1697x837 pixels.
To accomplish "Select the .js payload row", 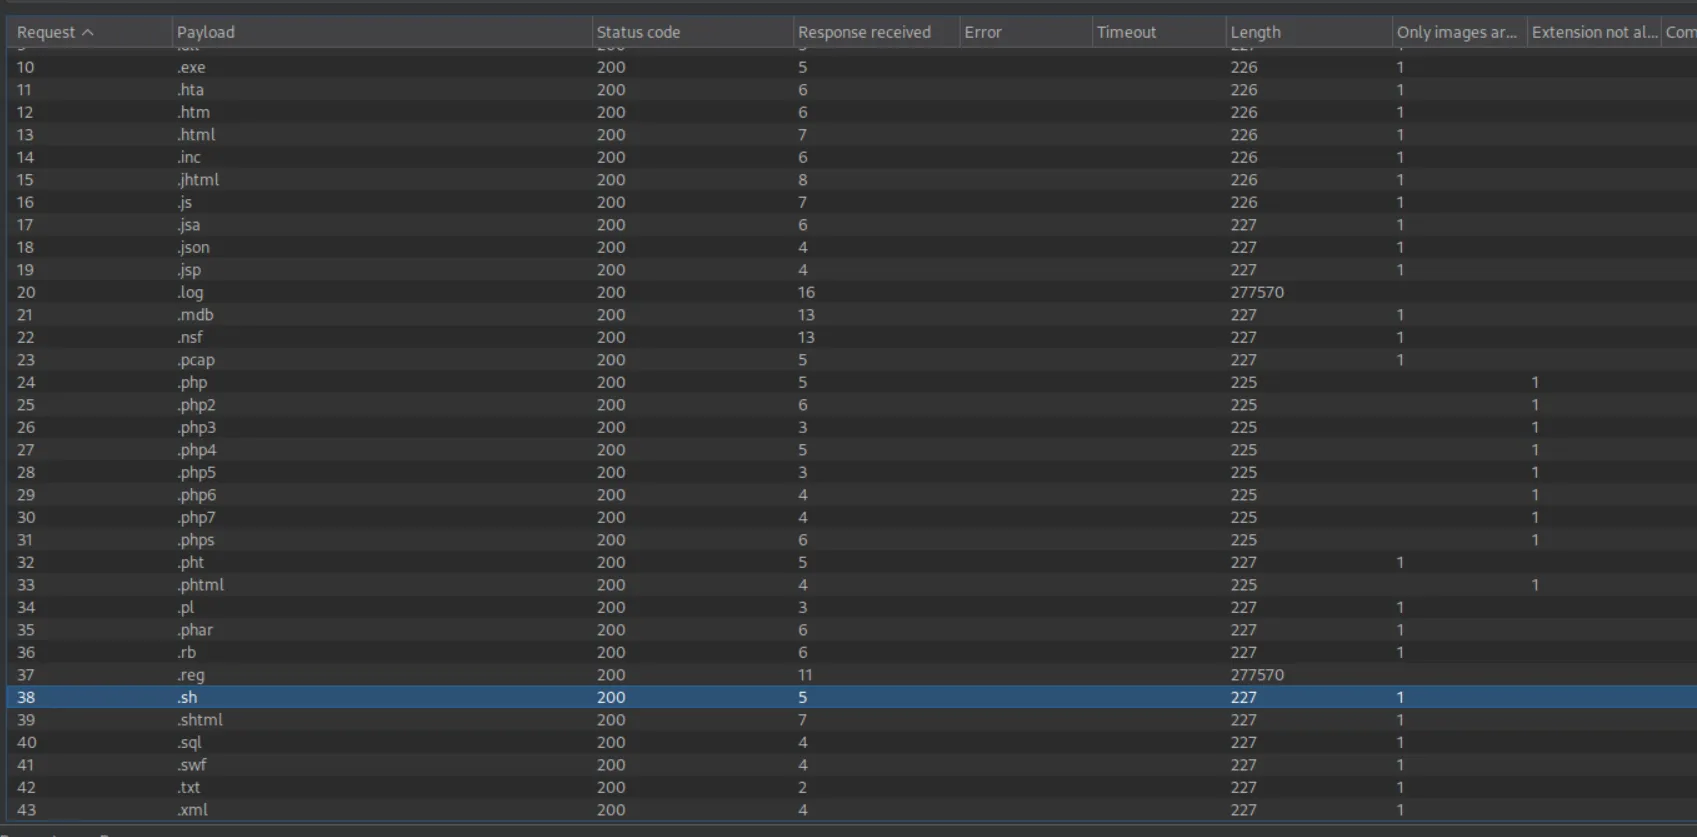I will [852, 202].
